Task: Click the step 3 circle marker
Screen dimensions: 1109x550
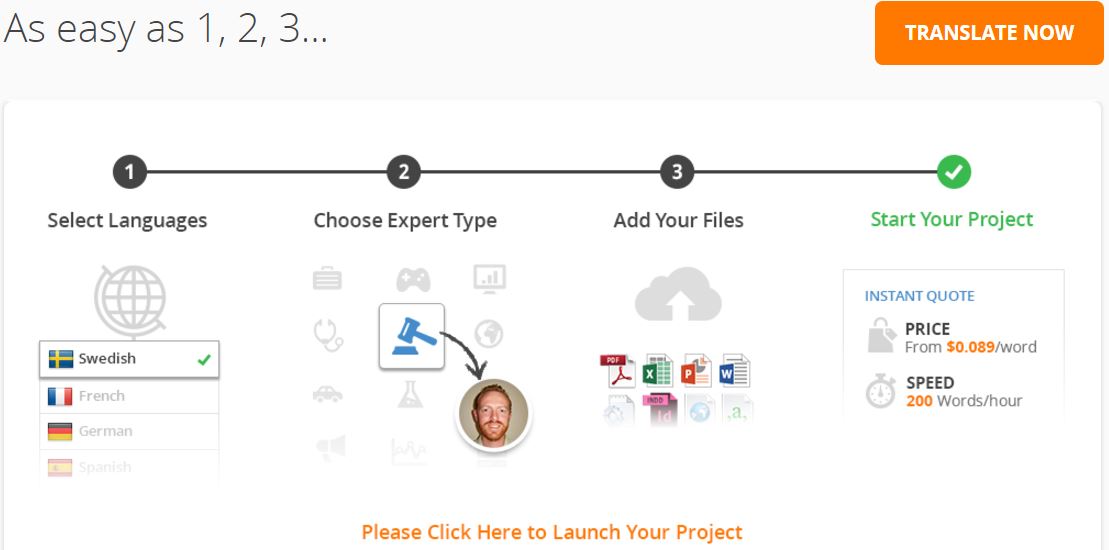Action: click(677, 172)
